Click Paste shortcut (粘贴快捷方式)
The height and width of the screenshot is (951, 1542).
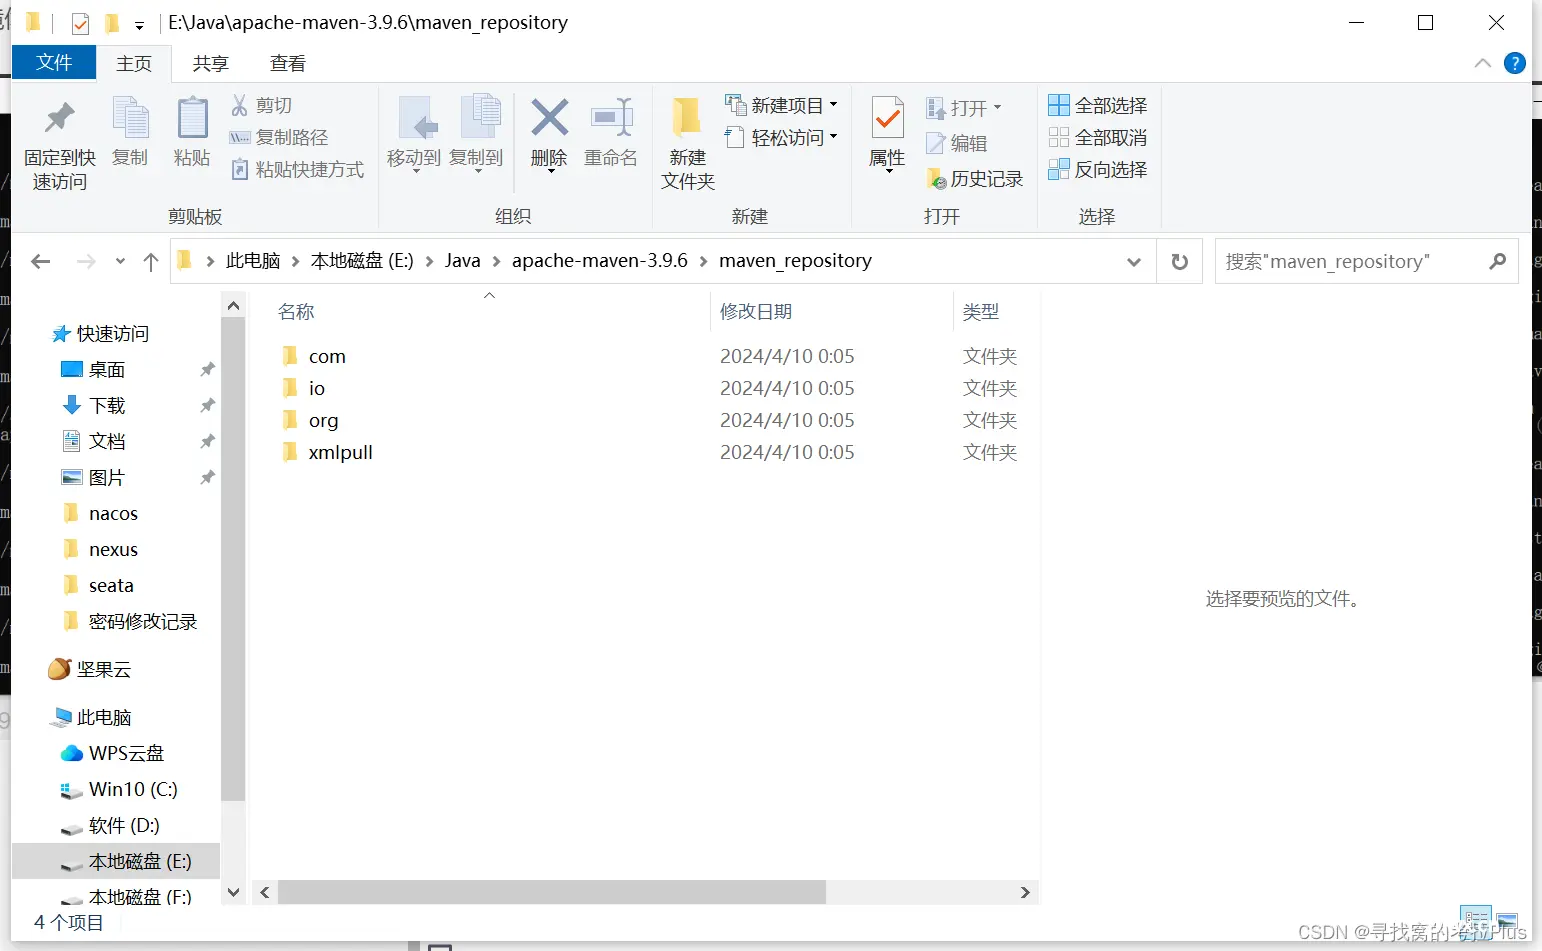tap(298, 169)
